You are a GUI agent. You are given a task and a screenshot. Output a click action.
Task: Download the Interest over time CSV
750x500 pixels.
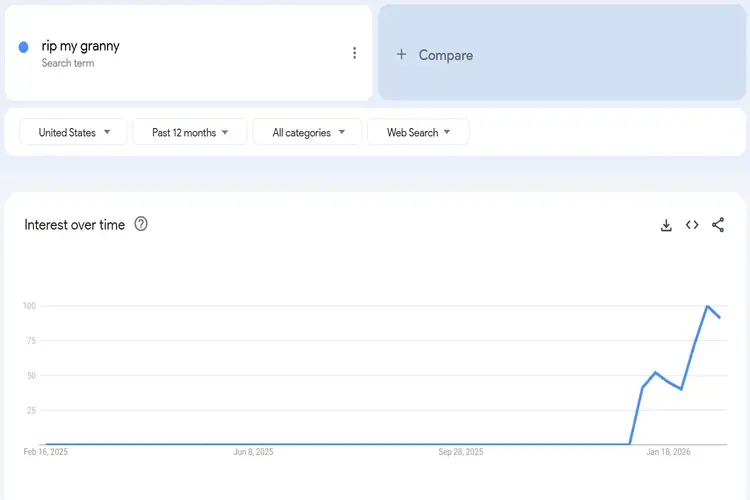(x=666, y=225)
